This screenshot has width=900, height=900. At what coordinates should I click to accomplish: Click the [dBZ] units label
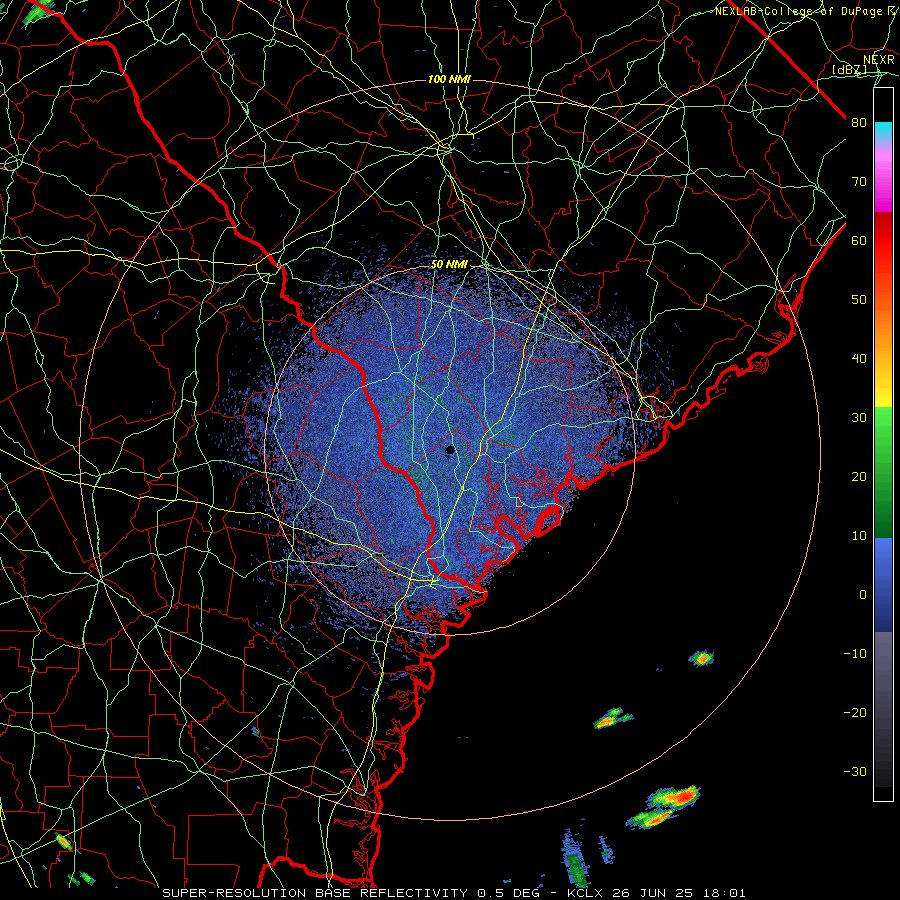[x=849, y=70]
